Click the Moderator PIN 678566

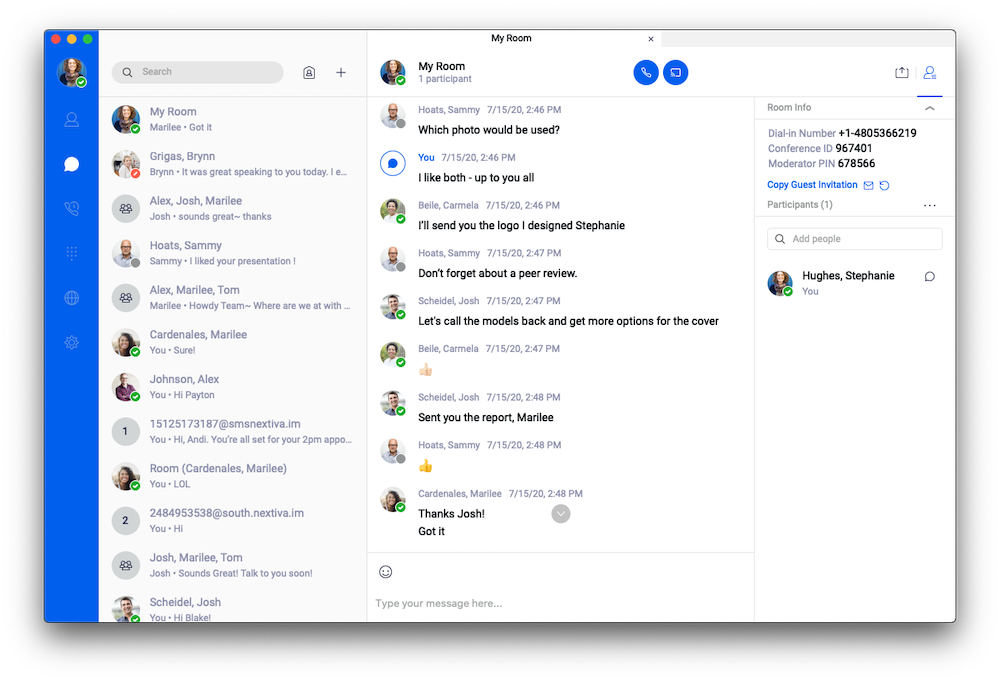[x=821, y=164]
